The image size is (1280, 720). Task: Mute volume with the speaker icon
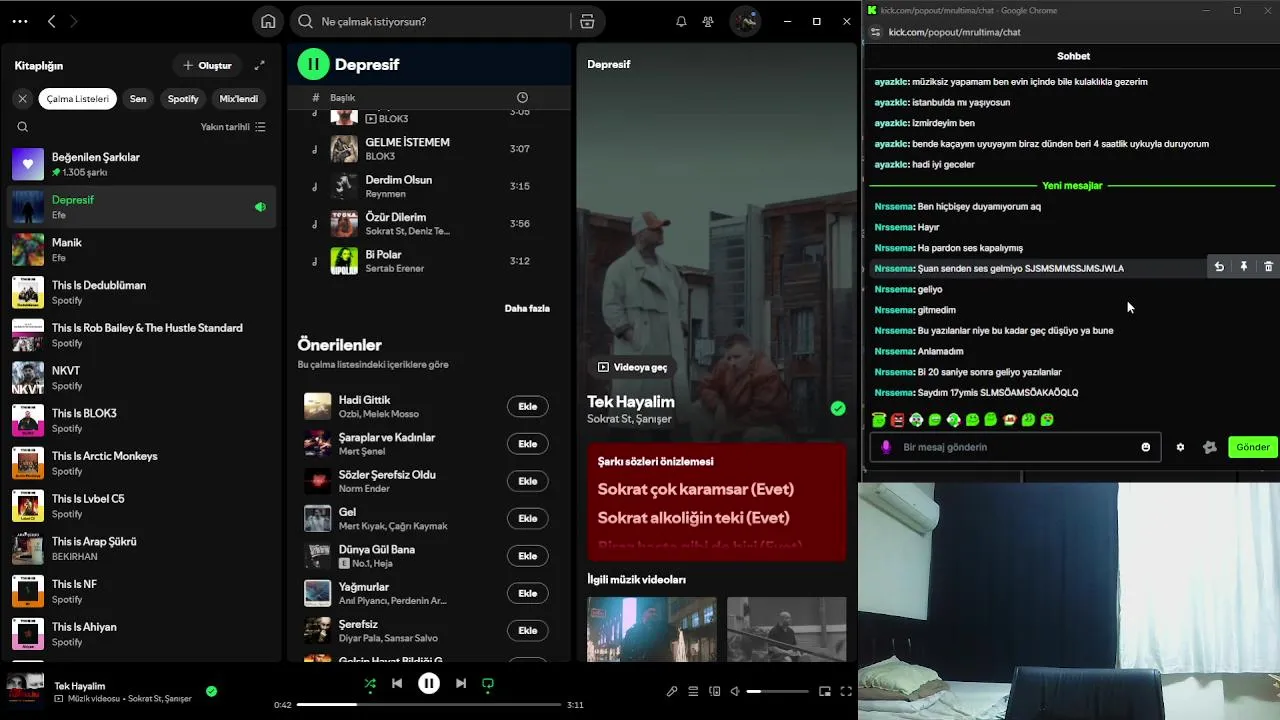735,691
